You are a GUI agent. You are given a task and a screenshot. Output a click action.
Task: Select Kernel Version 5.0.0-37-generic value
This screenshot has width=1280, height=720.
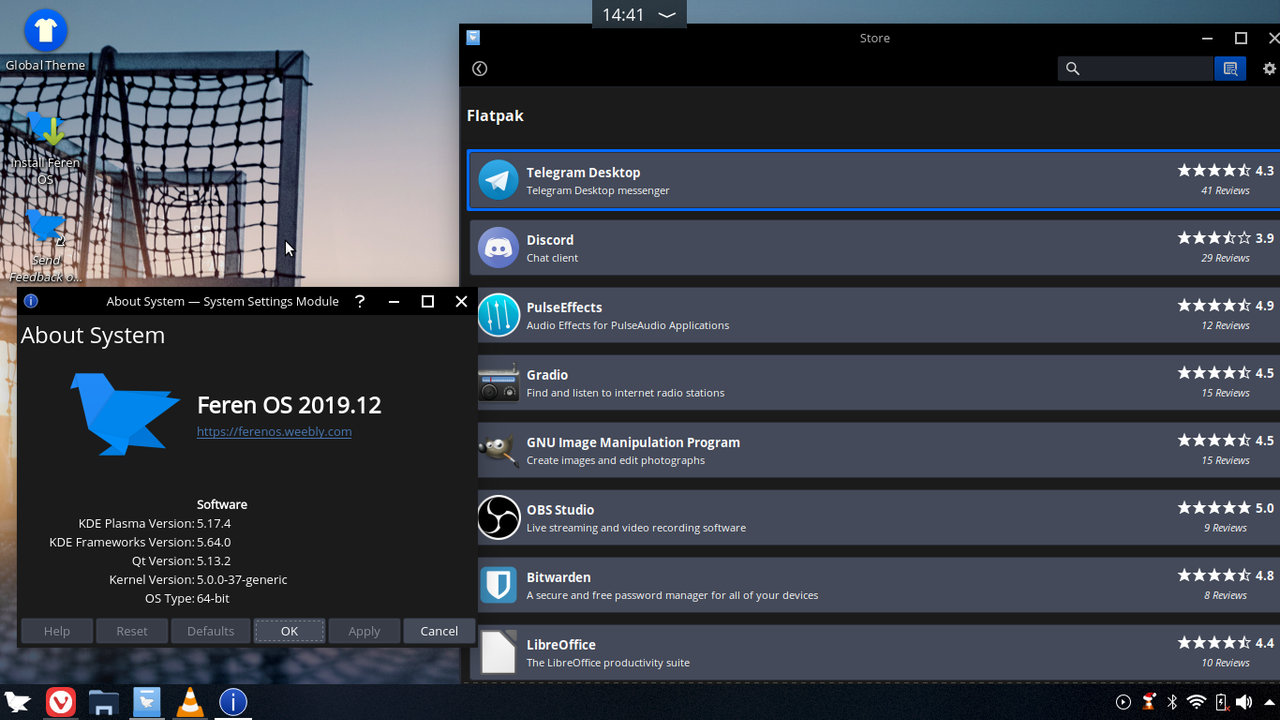(242, 579)
